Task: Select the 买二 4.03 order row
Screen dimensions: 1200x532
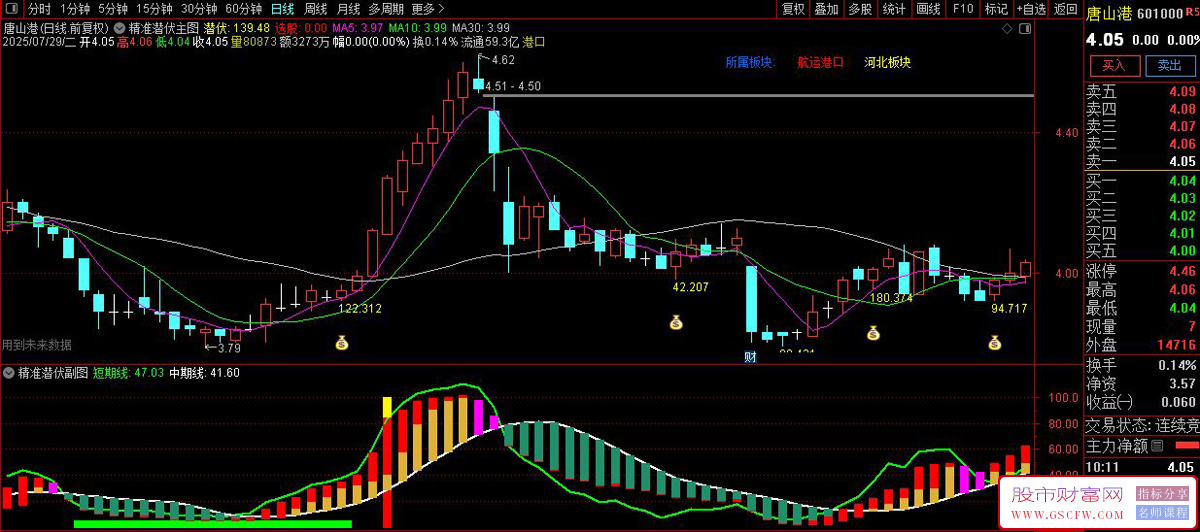Action: pos(1141,198)
